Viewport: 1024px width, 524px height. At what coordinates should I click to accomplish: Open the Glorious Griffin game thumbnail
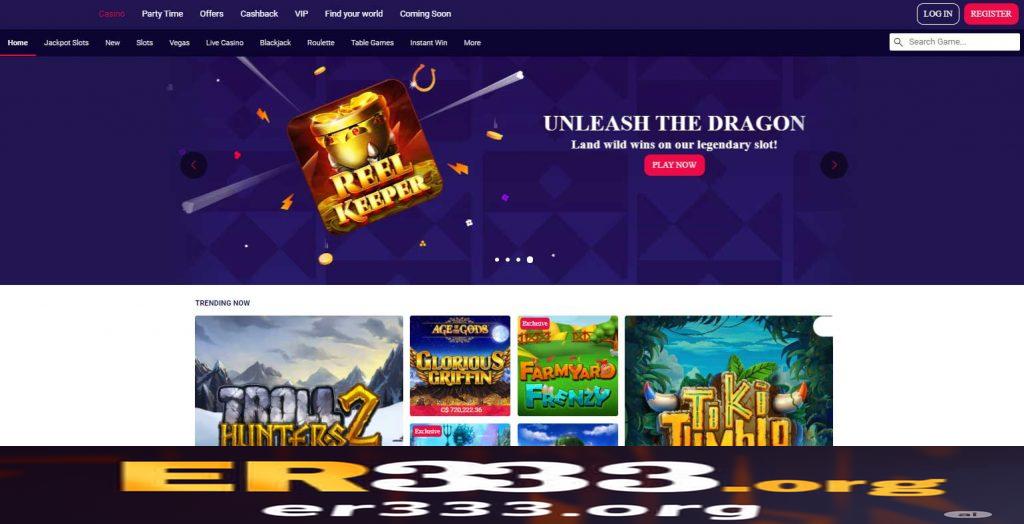point(460,366)
